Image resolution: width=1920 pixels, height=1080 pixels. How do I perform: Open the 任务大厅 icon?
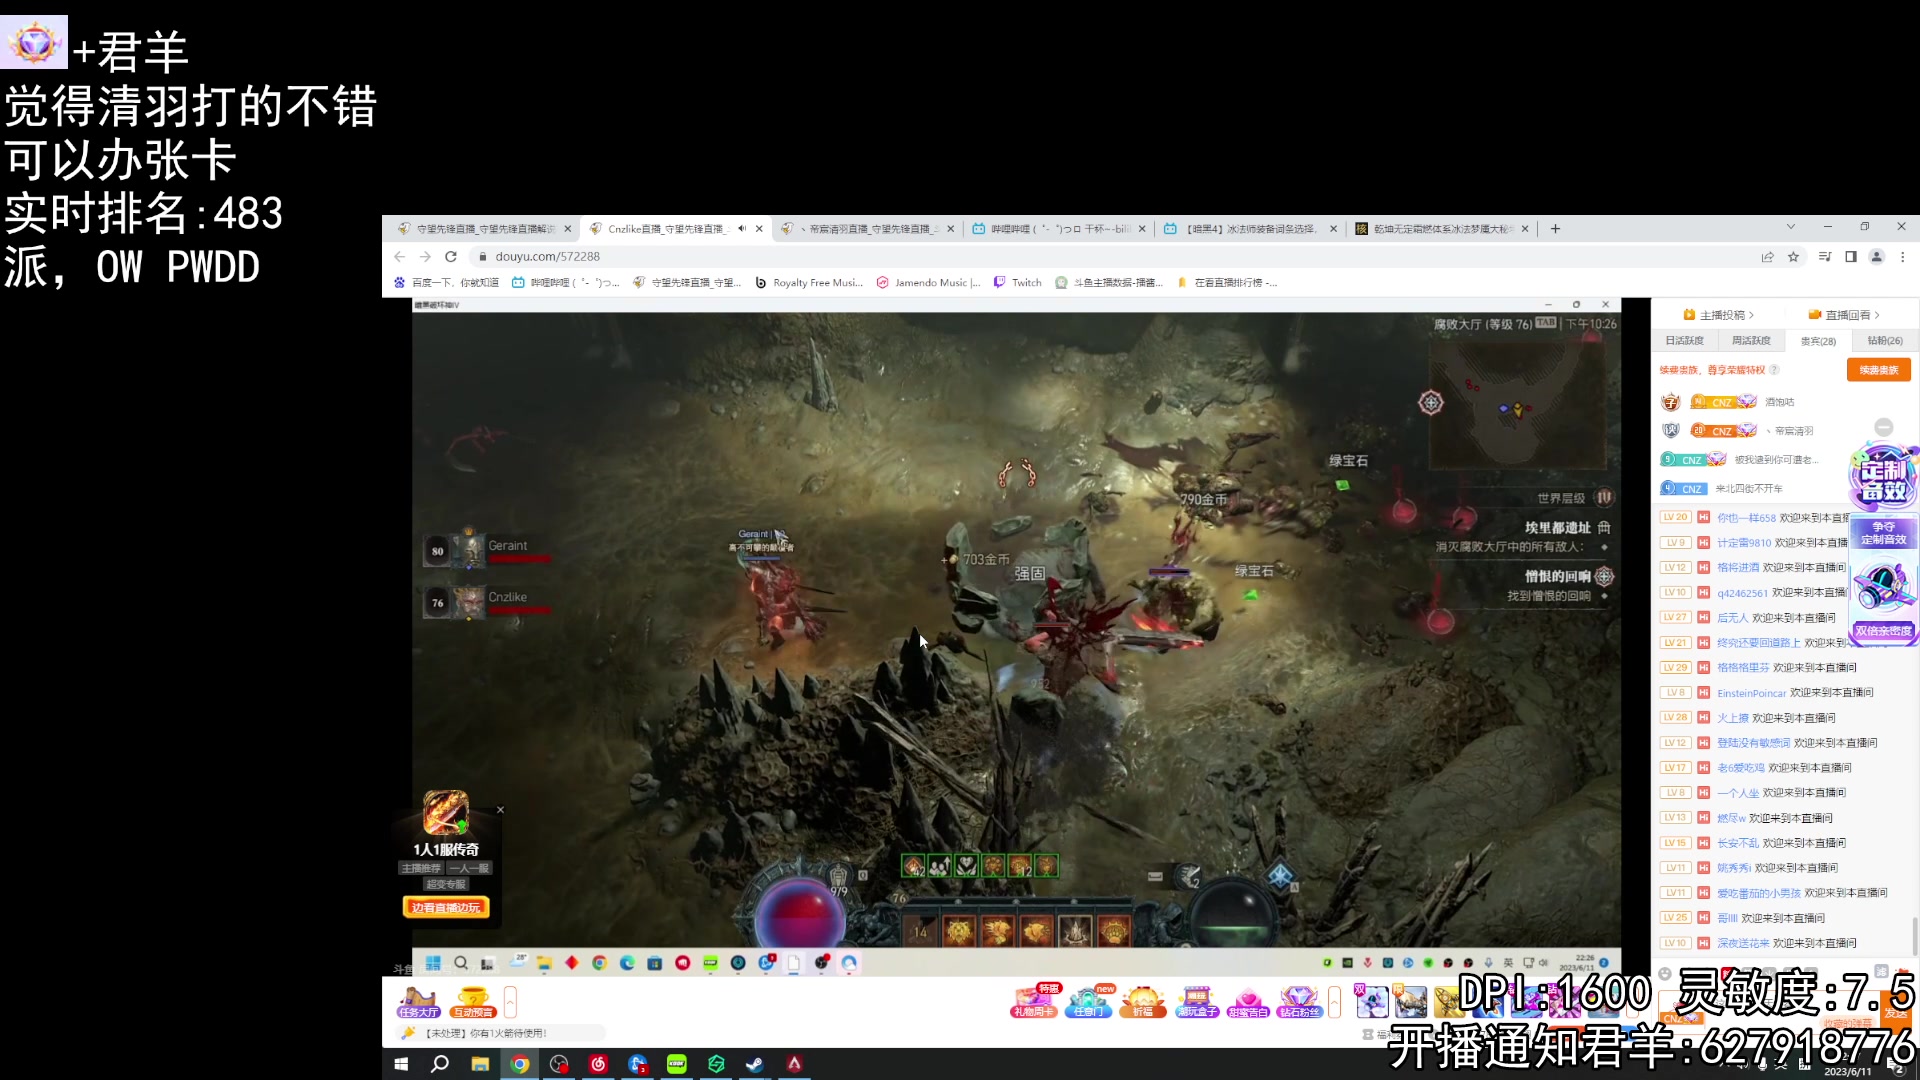(419, 1002)
